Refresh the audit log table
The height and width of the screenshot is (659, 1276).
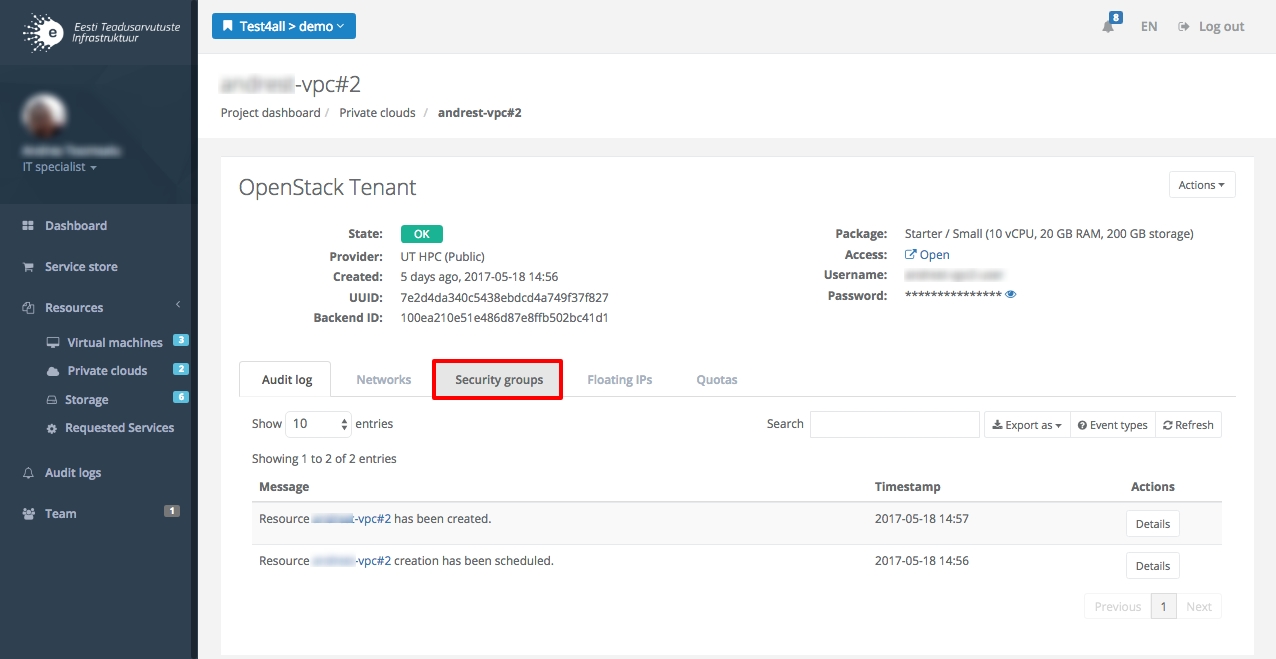pos(1188,425)
